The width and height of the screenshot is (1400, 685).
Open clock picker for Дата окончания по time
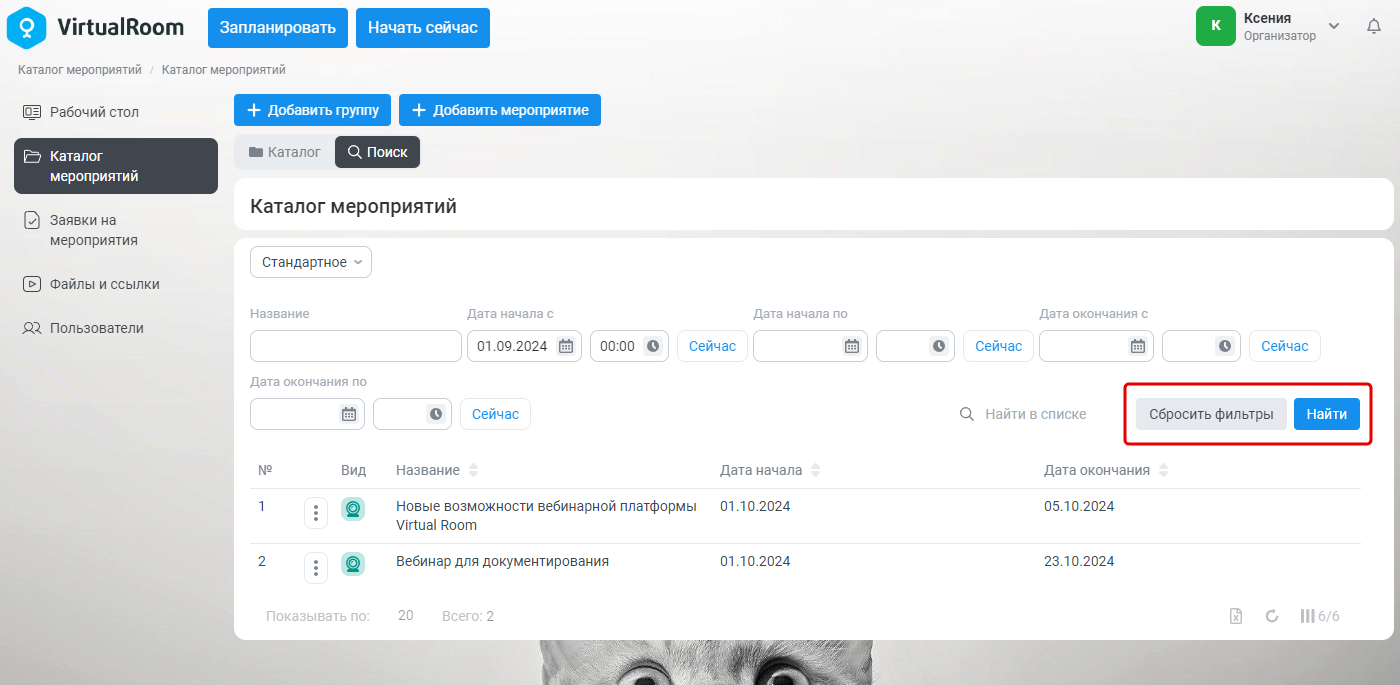click(436, 414)
